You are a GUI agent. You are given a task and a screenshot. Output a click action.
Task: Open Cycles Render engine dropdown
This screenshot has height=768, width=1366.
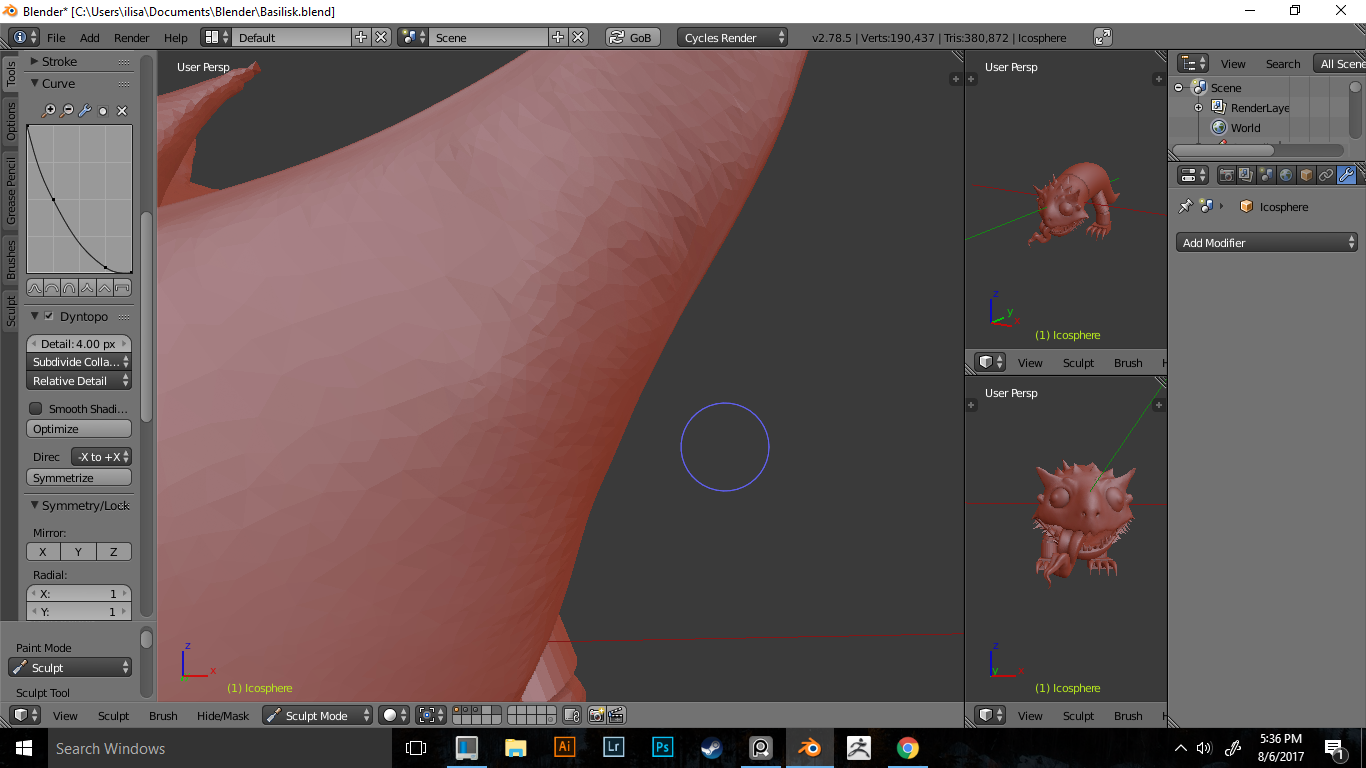point(733,37)
